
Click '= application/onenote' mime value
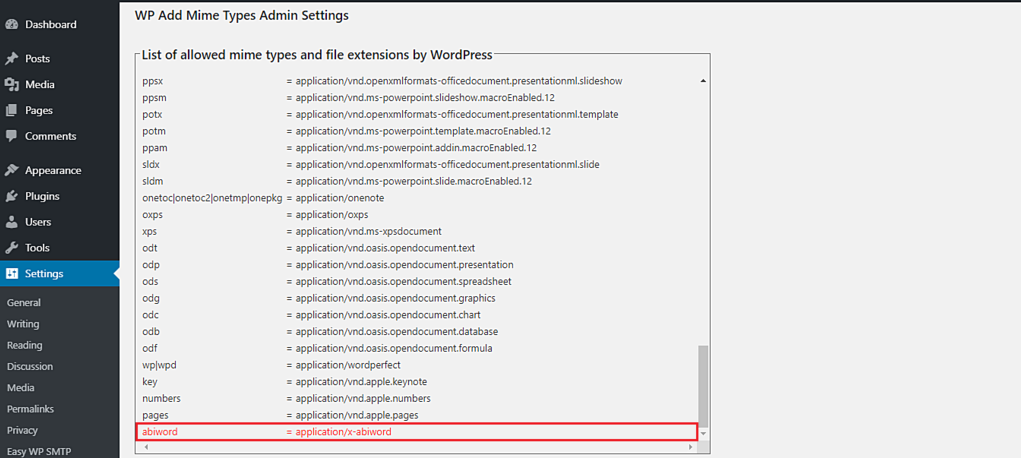(x=337, y=197)
